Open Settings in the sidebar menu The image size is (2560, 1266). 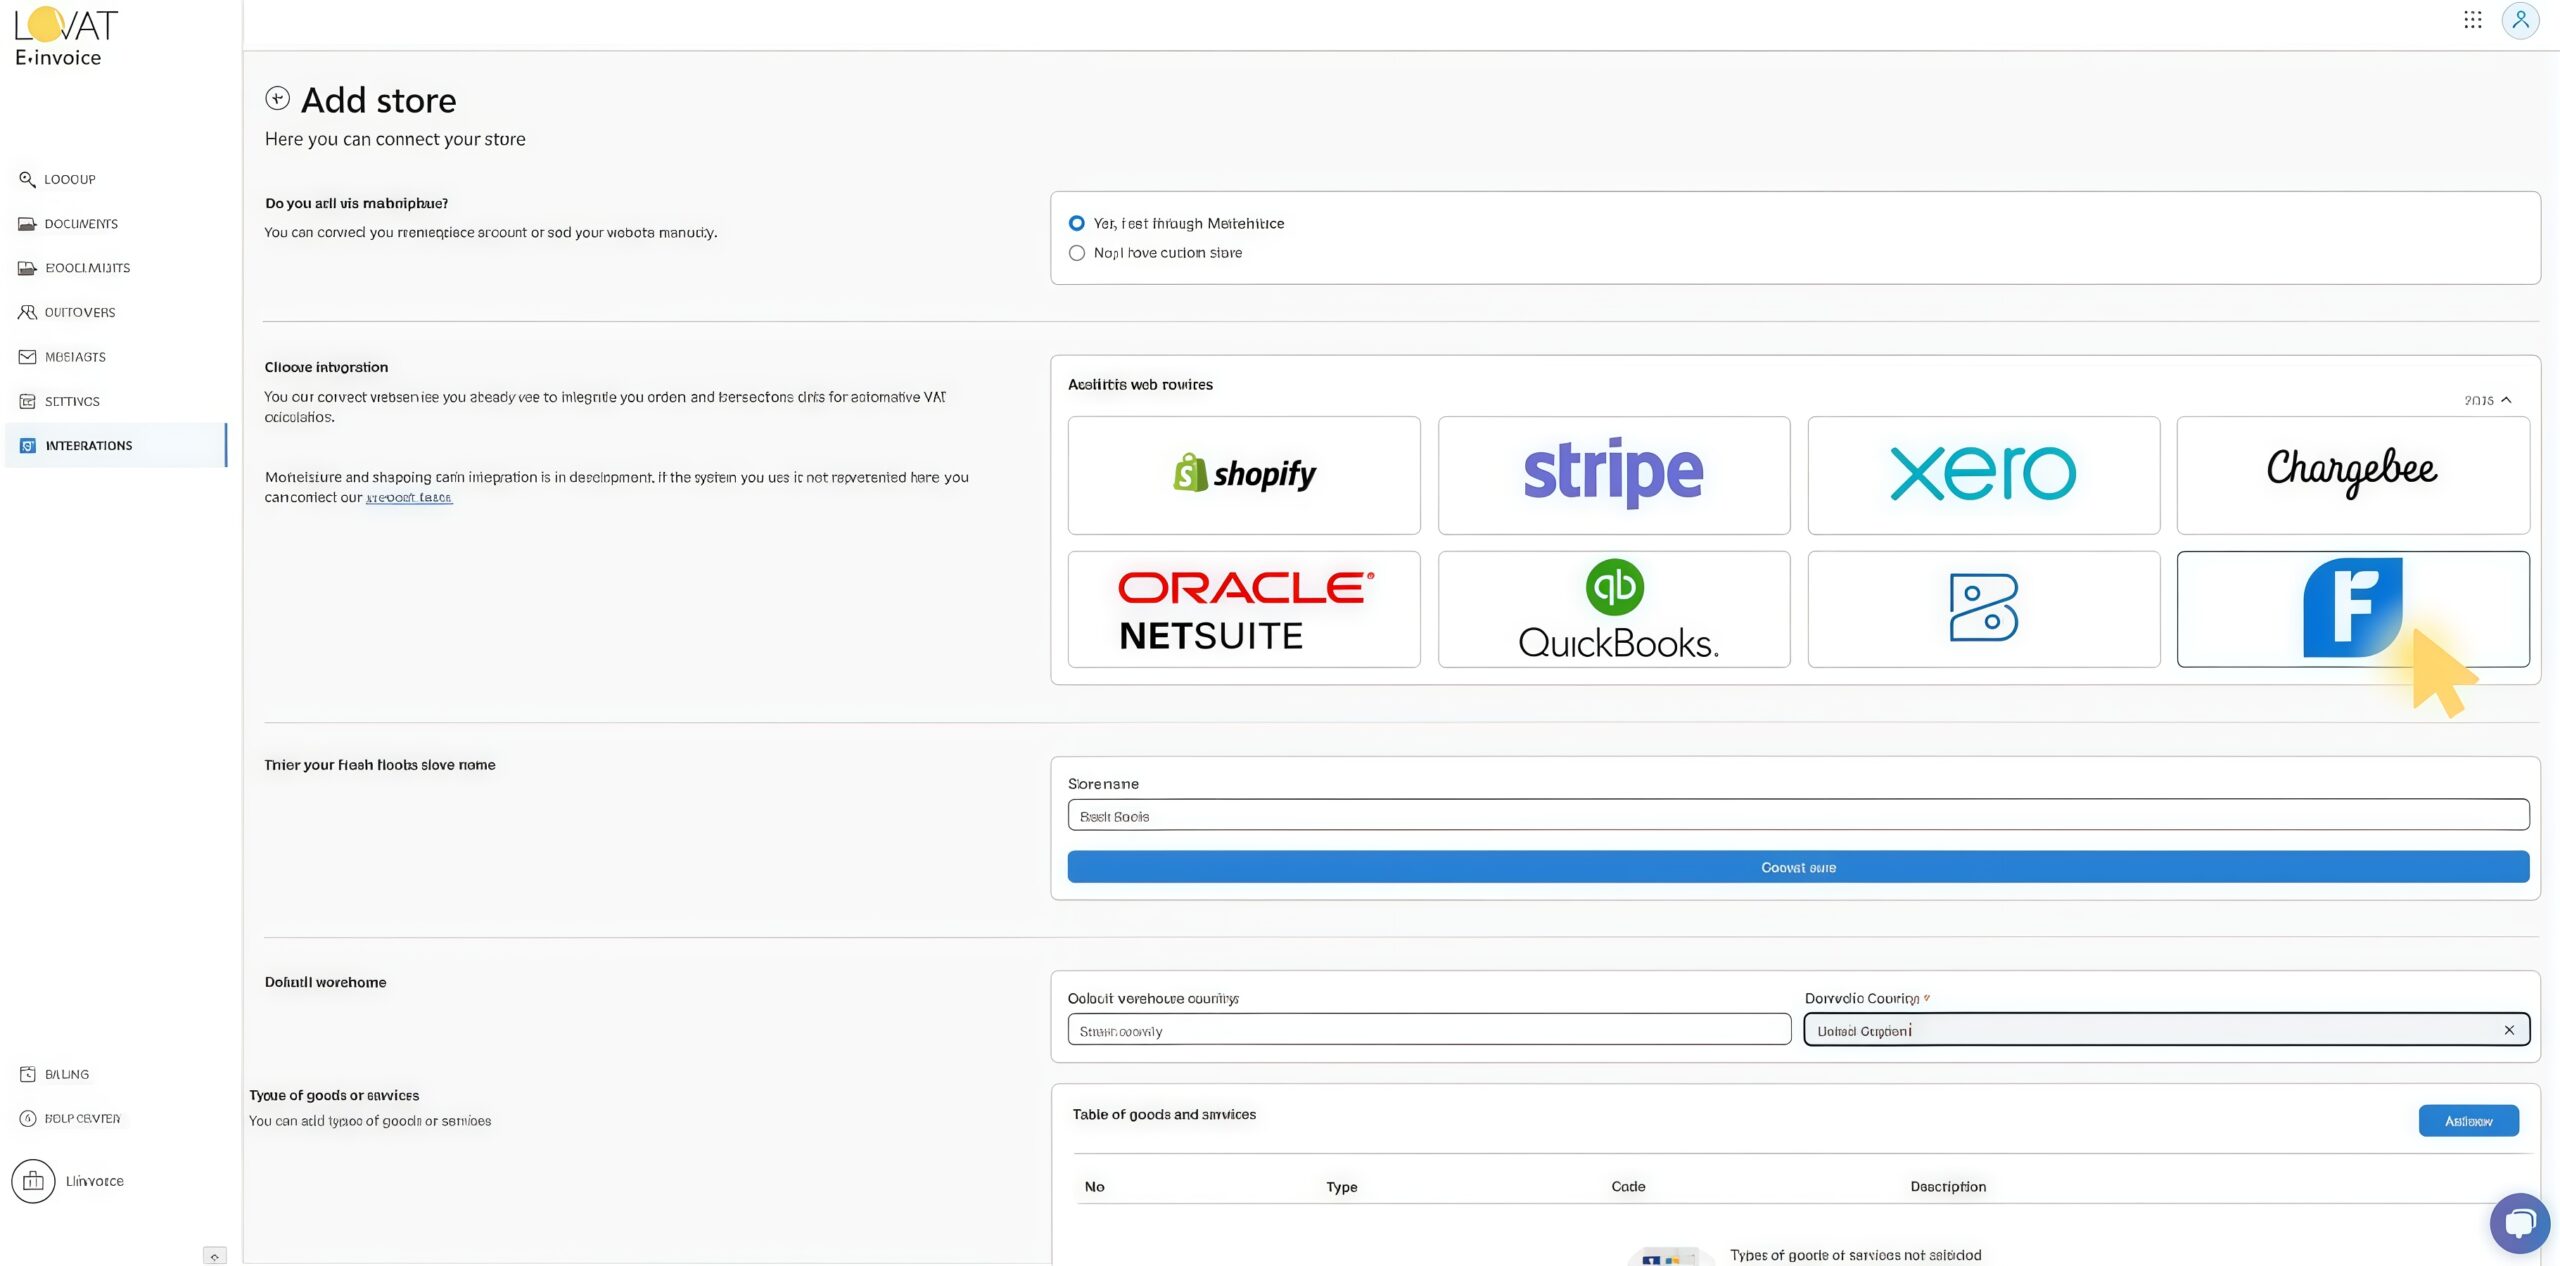(72, 401)
